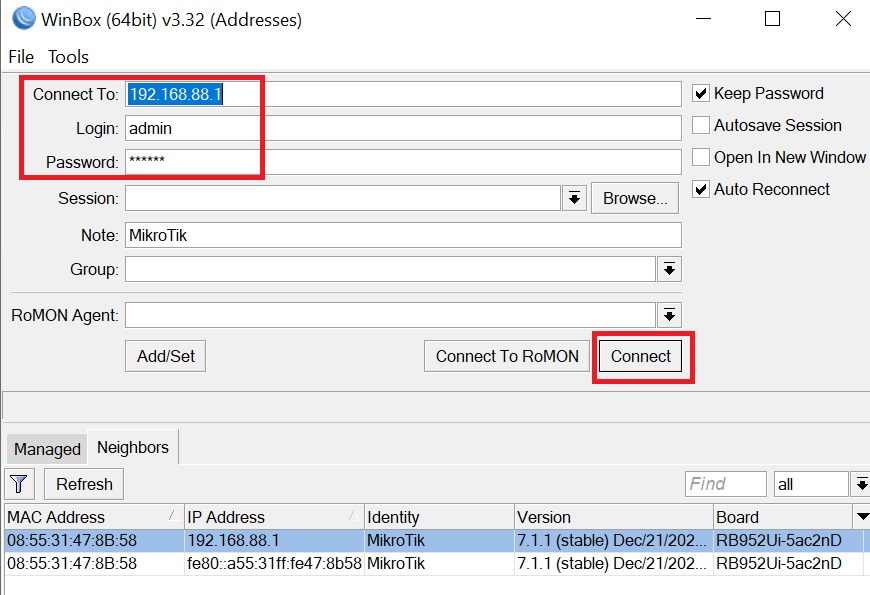Sort by the Identity column header
Image resolution: width=870 pixels, height=595 pixels.
[439, 517]
